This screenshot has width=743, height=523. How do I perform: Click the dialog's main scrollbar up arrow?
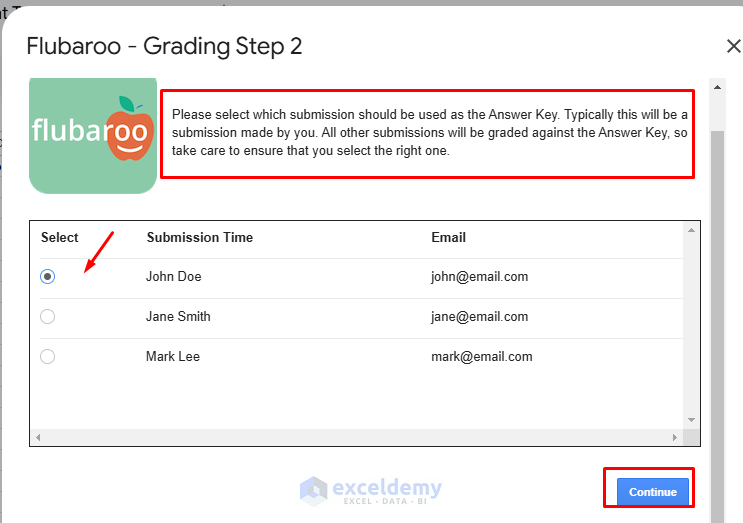tap(717, 87)
